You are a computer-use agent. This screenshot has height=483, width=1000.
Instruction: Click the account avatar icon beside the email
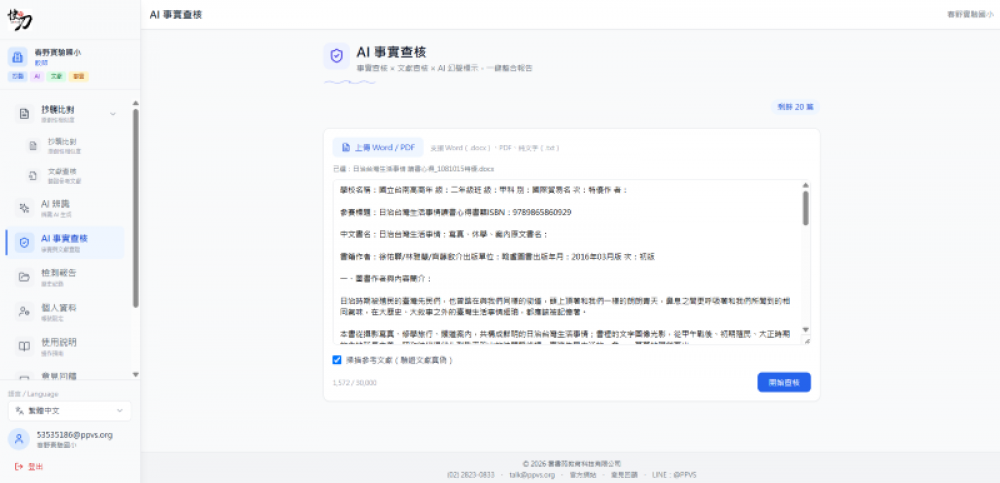coord(18,439)
